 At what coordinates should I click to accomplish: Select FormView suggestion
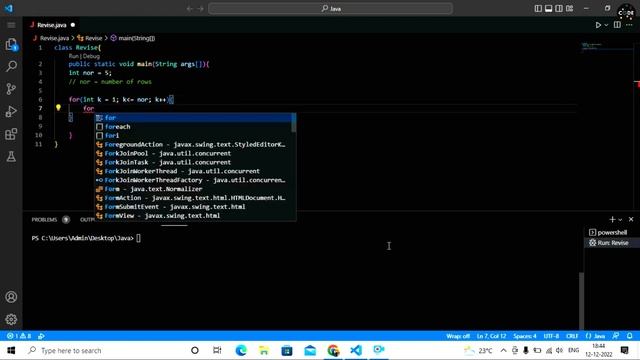pyautogui.click(x=193, y=216)
